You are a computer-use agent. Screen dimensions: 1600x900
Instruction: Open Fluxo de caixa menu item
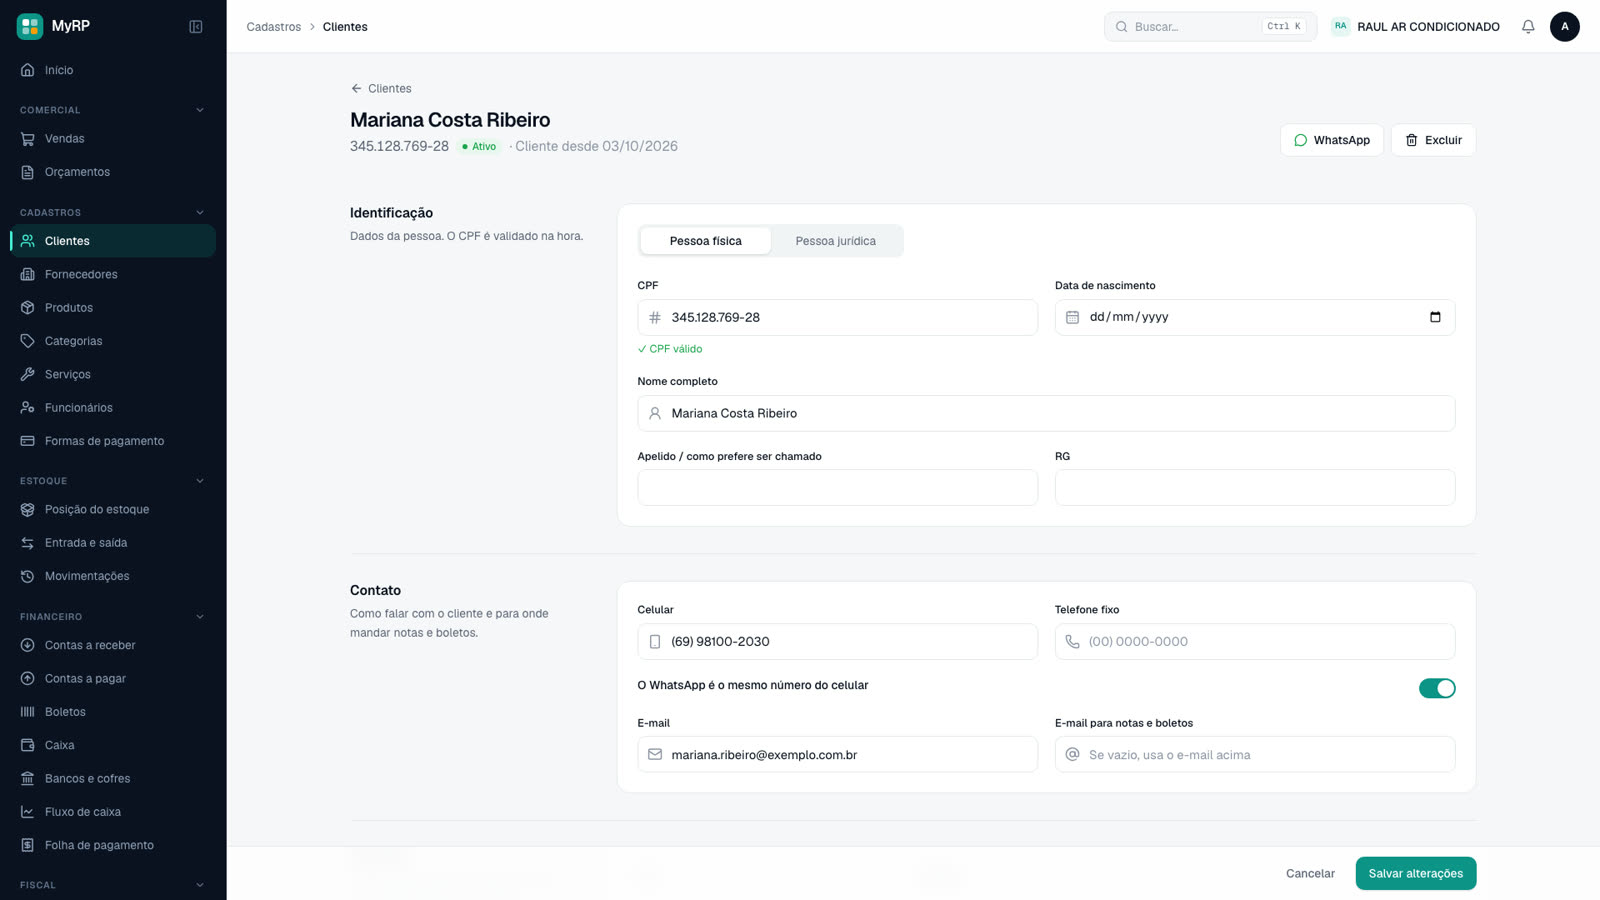click(113, 812)
